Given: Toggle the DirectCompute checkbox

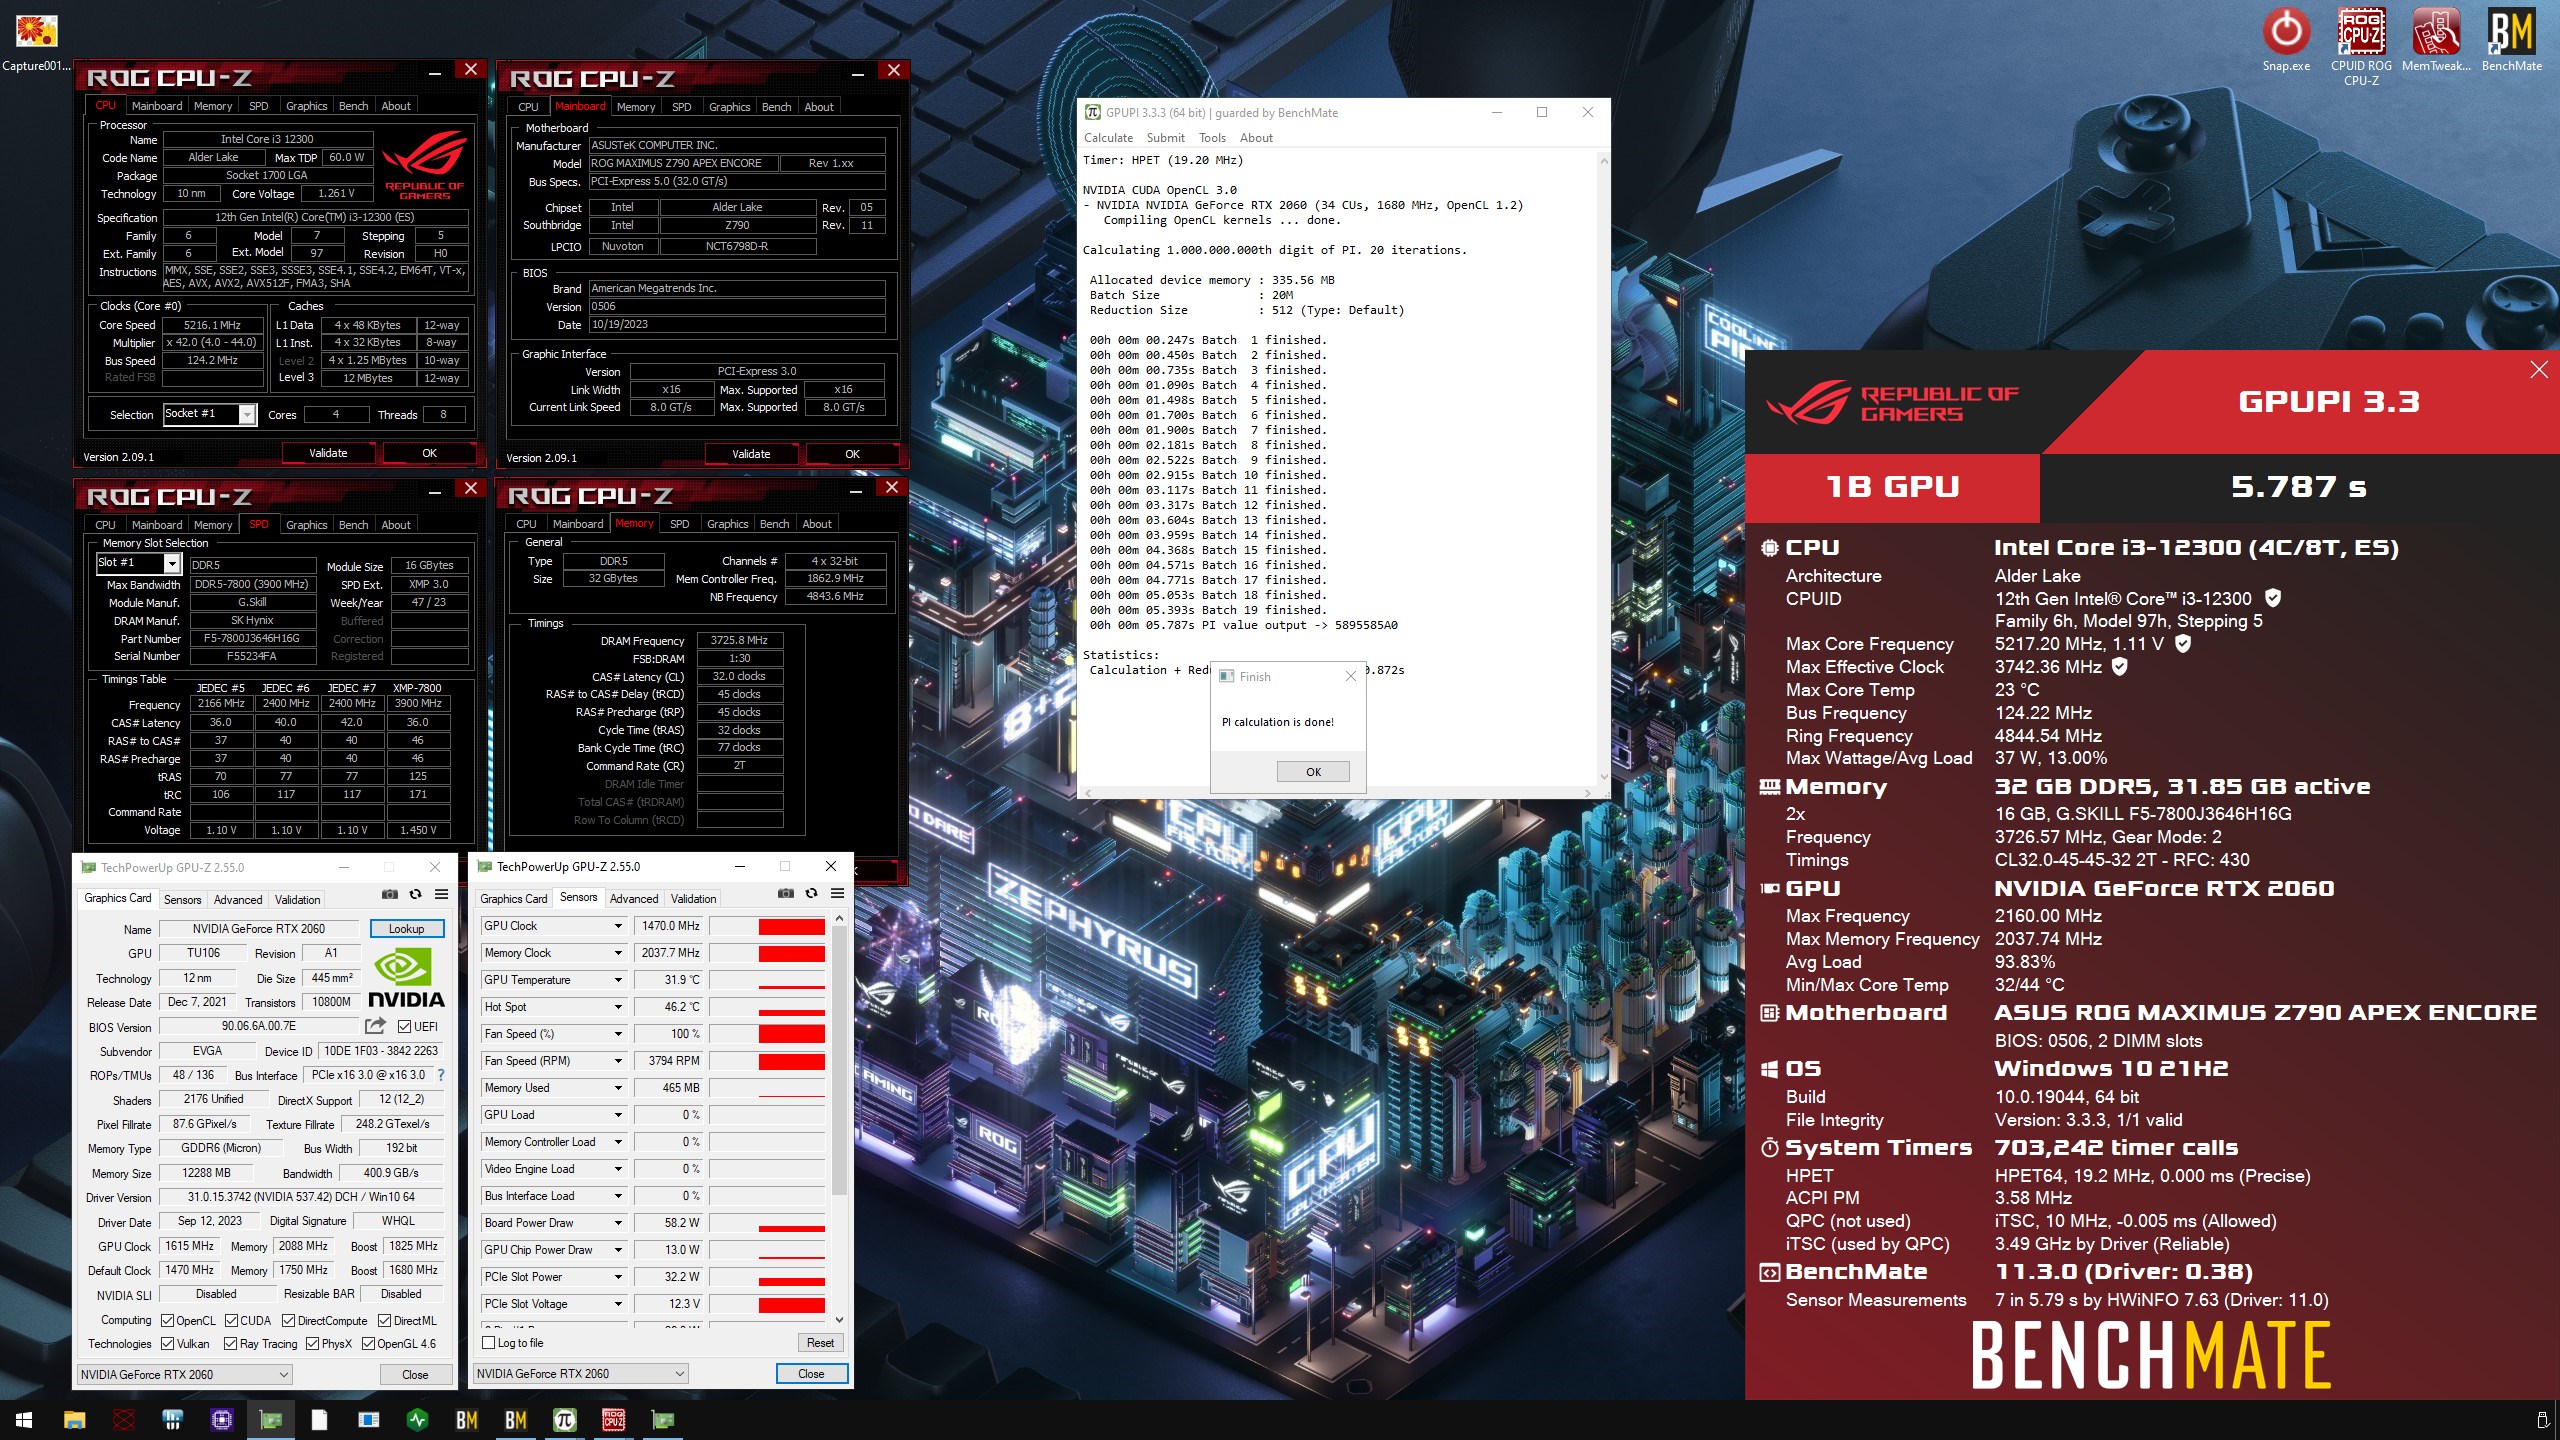Looking at the screenshot, I should (289, 1320).
